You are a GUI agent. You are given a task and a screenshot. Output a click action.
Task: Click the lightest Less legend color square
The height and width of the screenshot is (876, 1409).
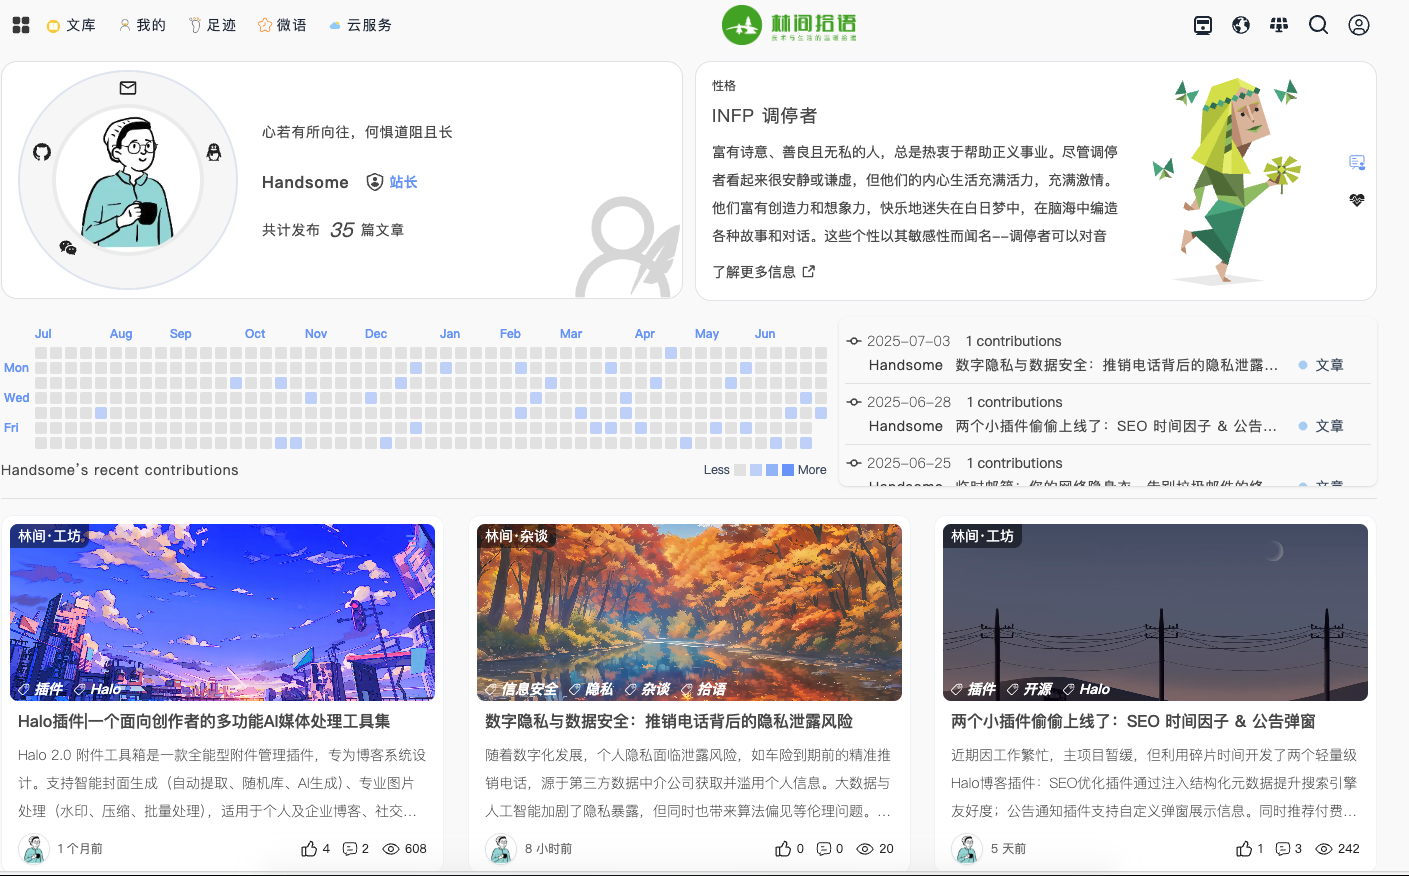coord(740,470)
